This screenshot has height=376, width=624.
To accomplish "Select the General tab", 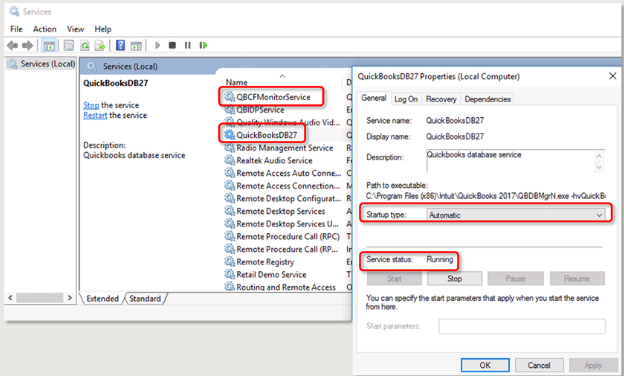I will (374, 98).
